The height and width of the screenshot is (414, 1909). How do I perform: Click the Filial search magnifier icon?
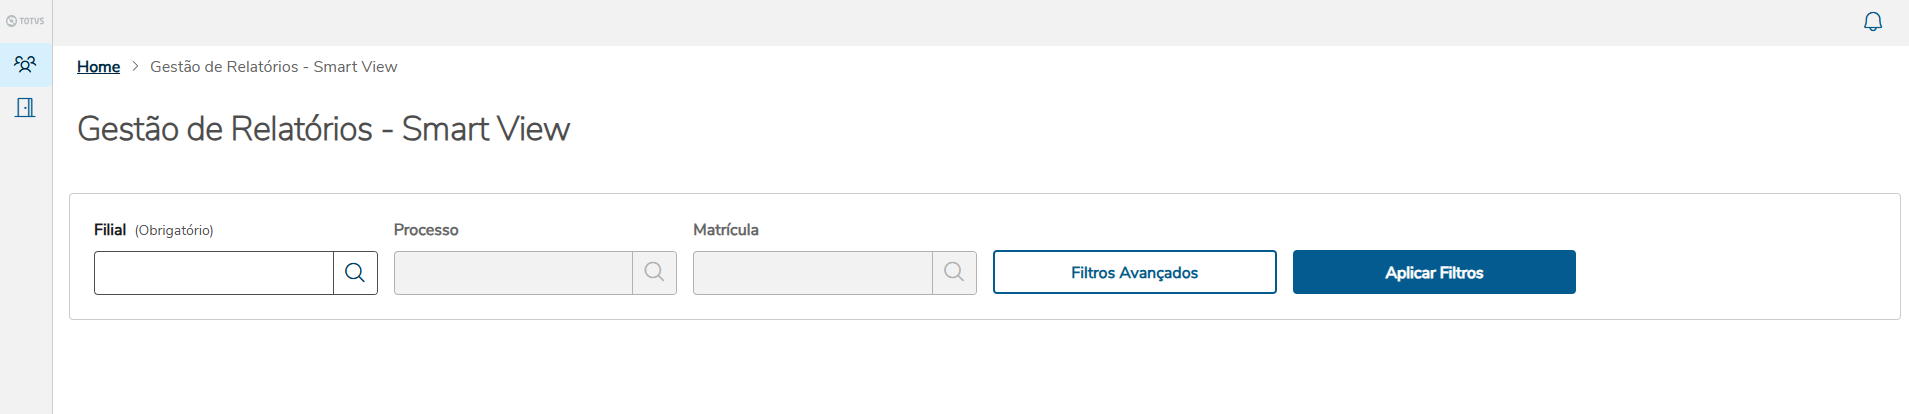point(355,273)
